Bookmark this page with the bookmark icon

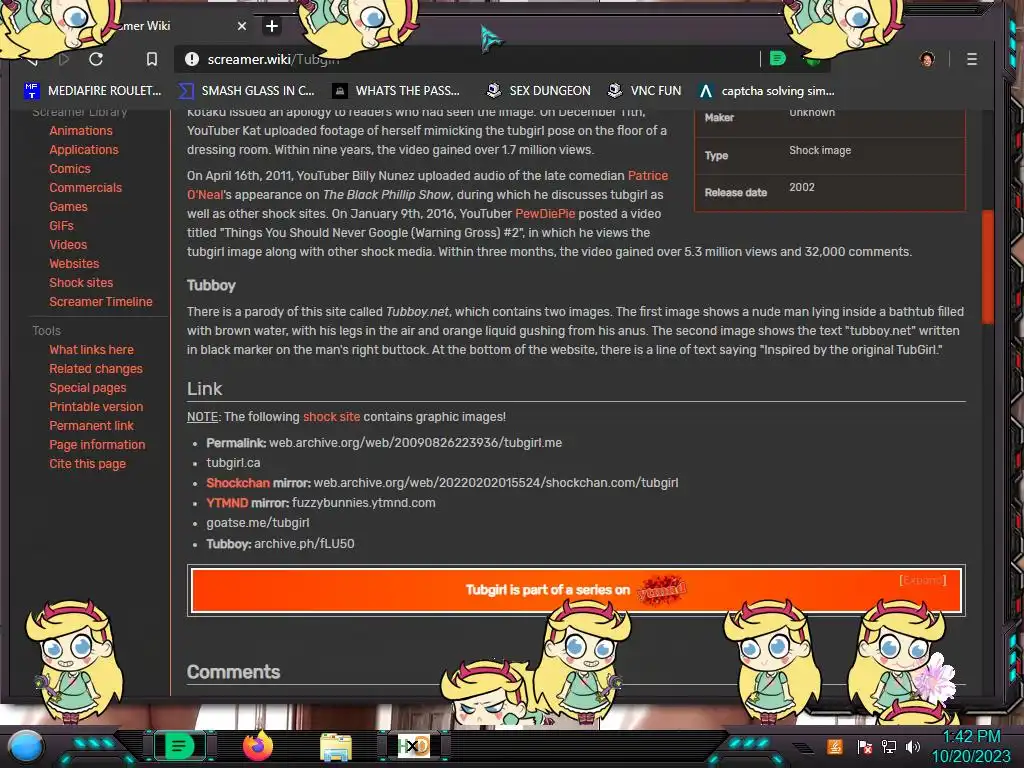(x=152, y=59)
